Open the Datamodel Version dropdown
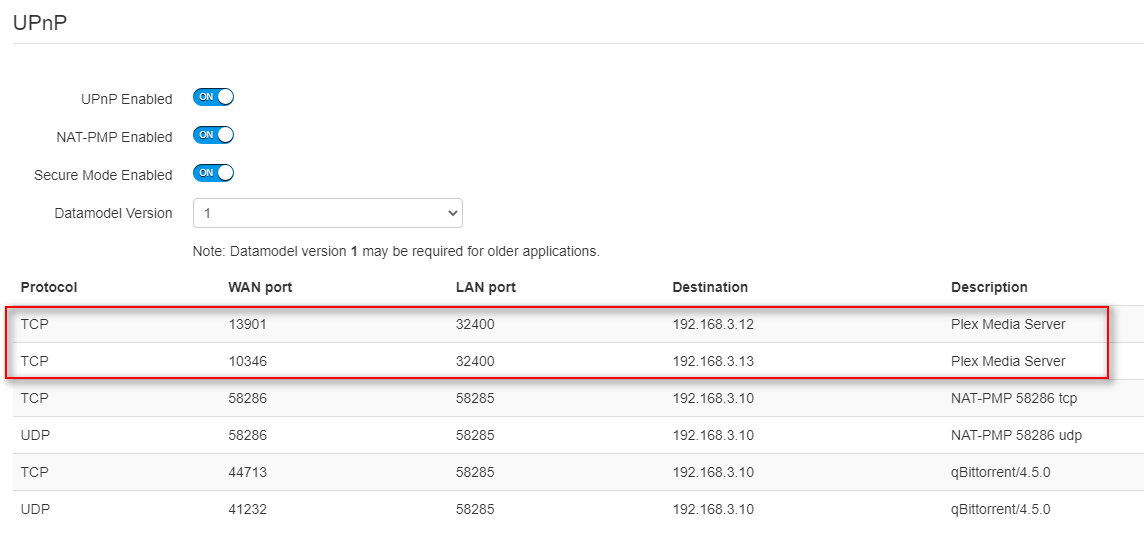The width and height of the screenshot is (1144, 556). (327, 213)
